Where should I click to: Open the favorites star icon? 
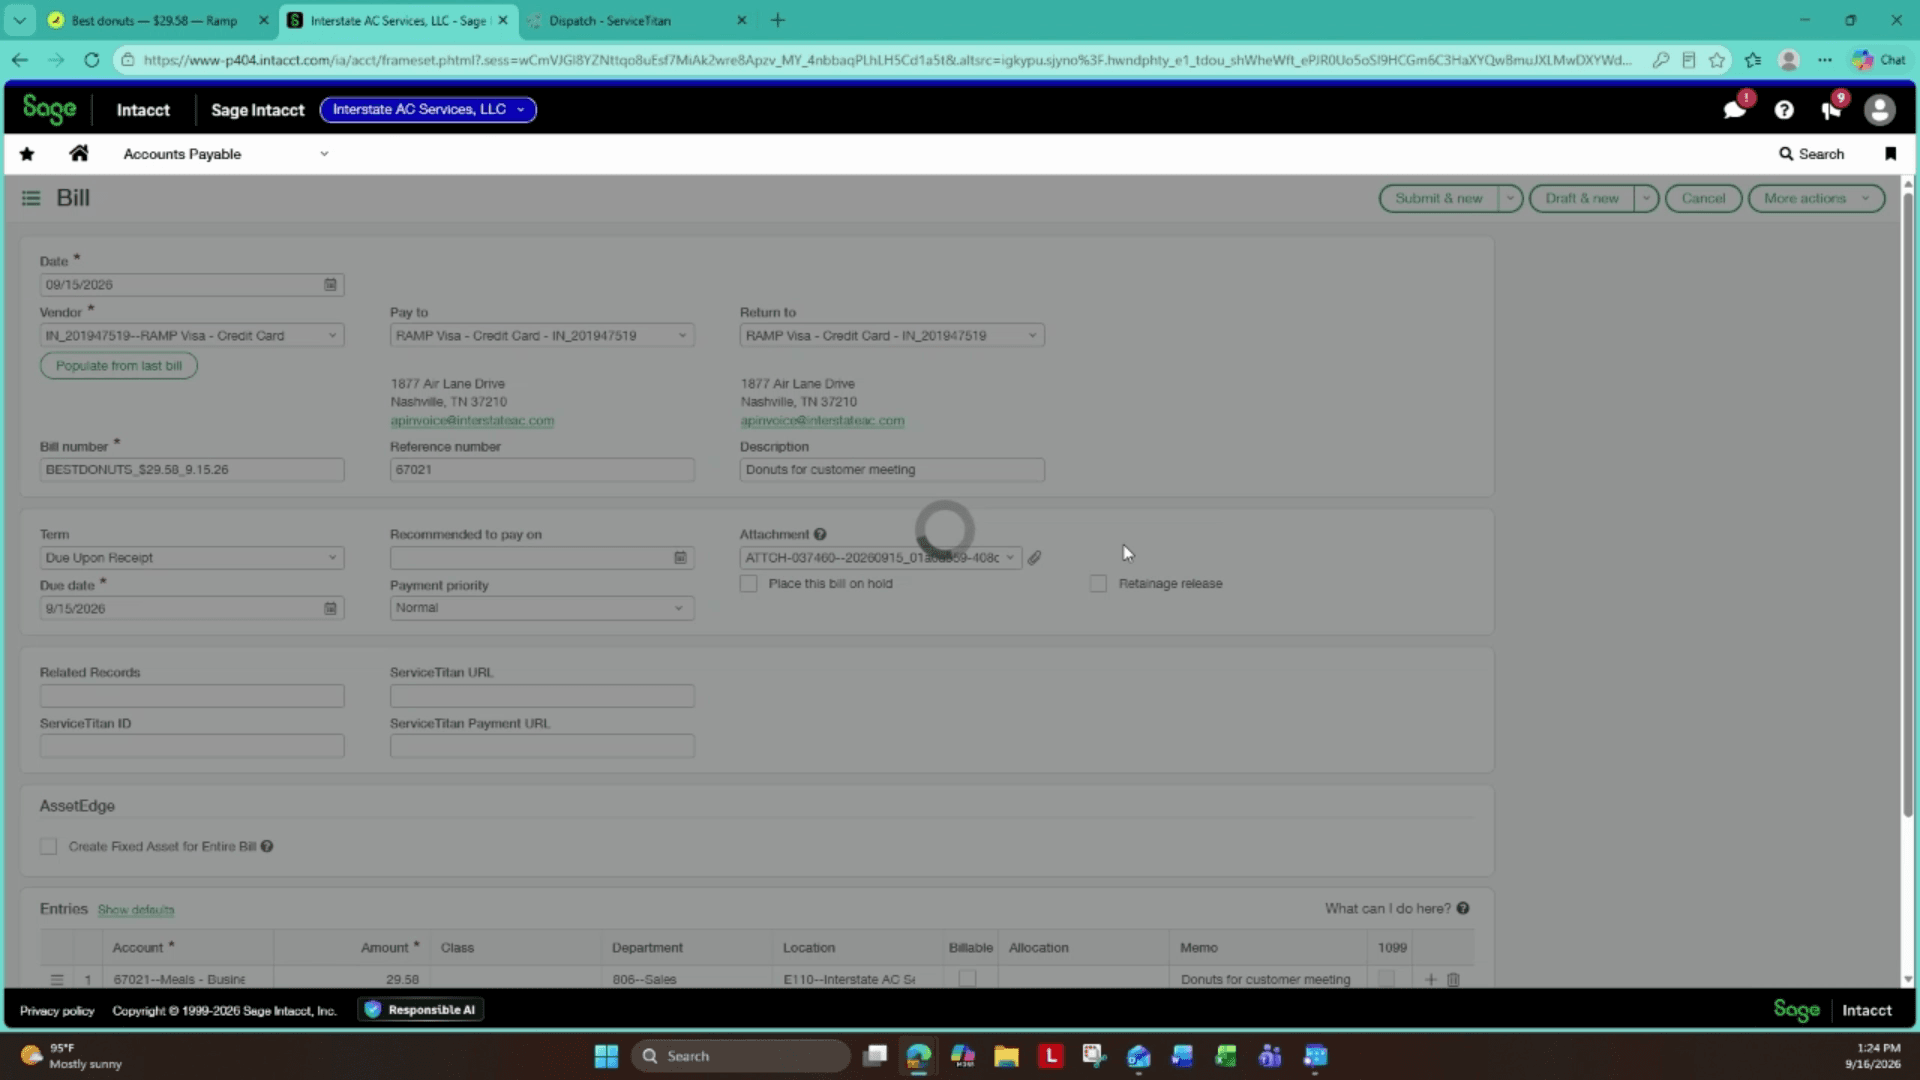tap(27, 154)
